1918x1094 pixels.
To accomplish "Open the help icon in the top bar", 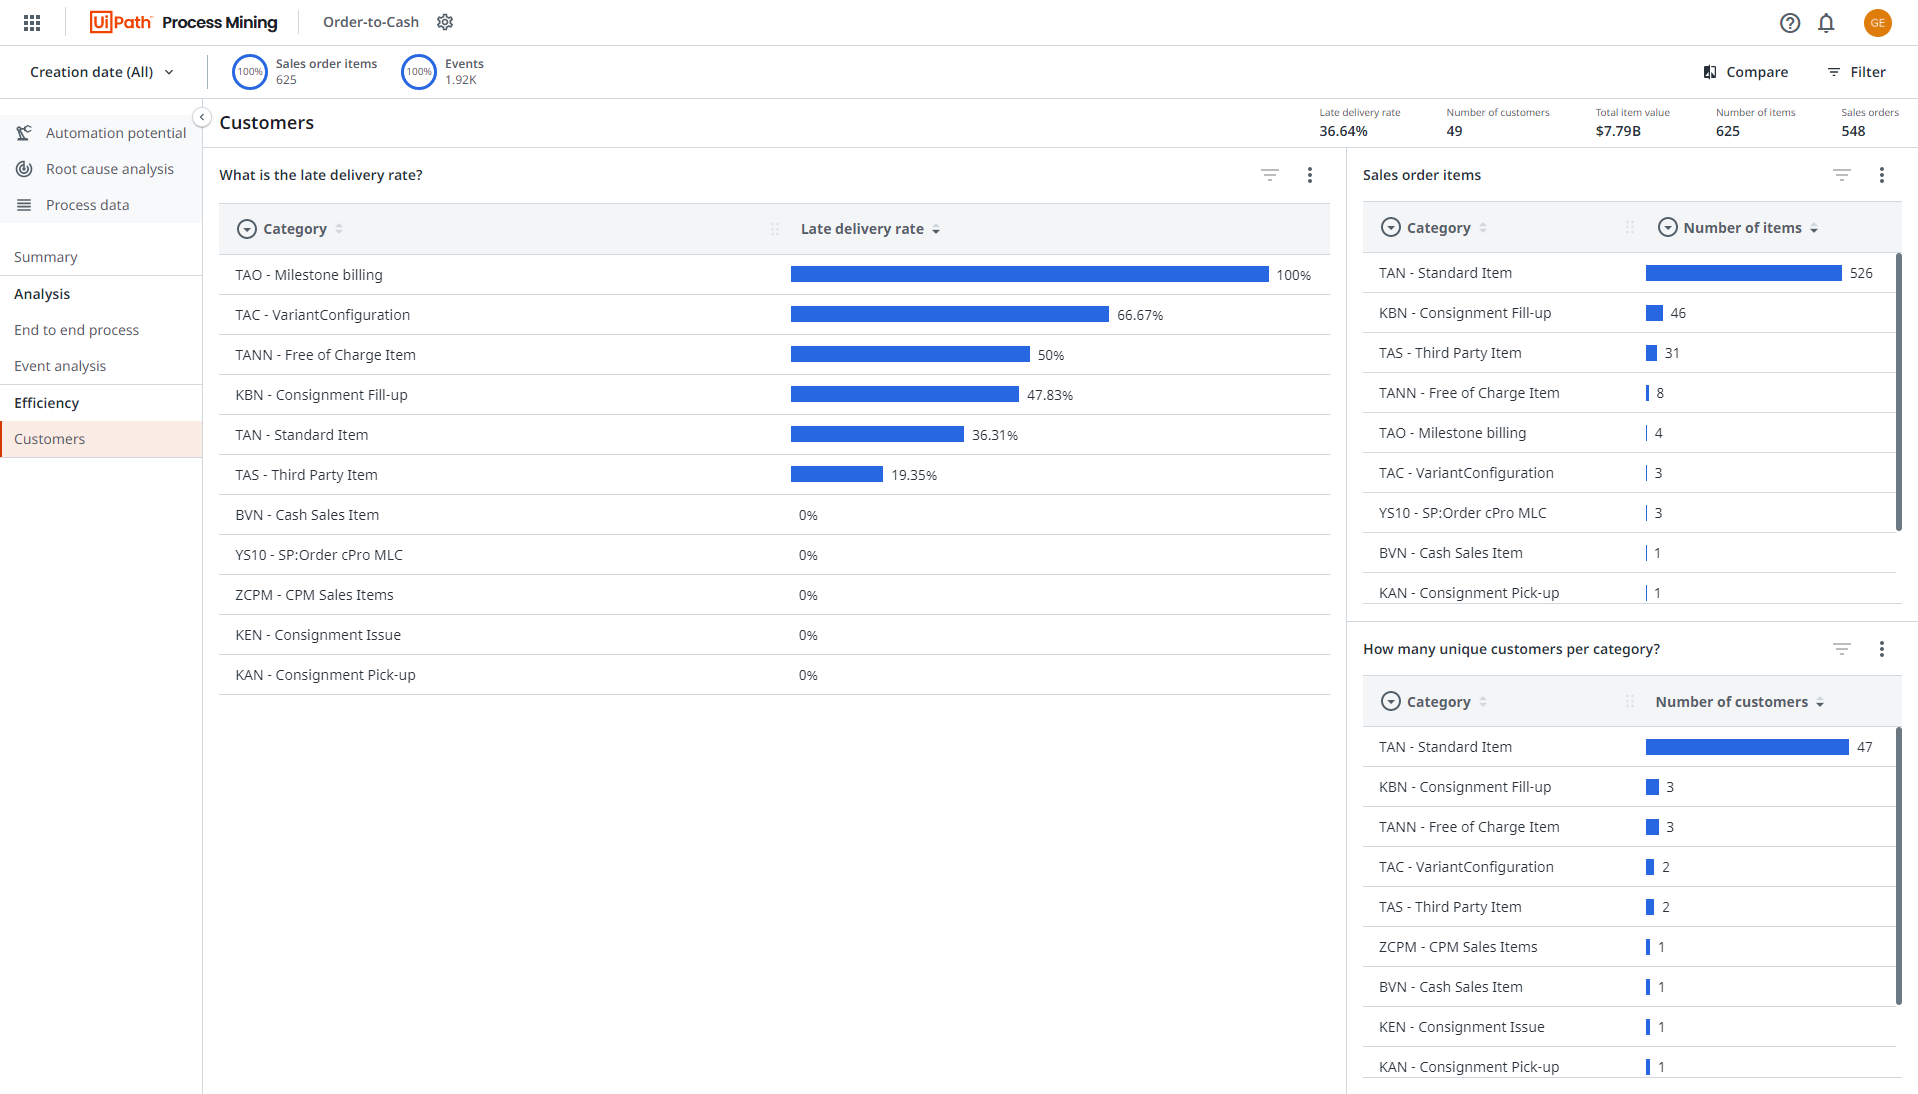I will click(1790, 22).
